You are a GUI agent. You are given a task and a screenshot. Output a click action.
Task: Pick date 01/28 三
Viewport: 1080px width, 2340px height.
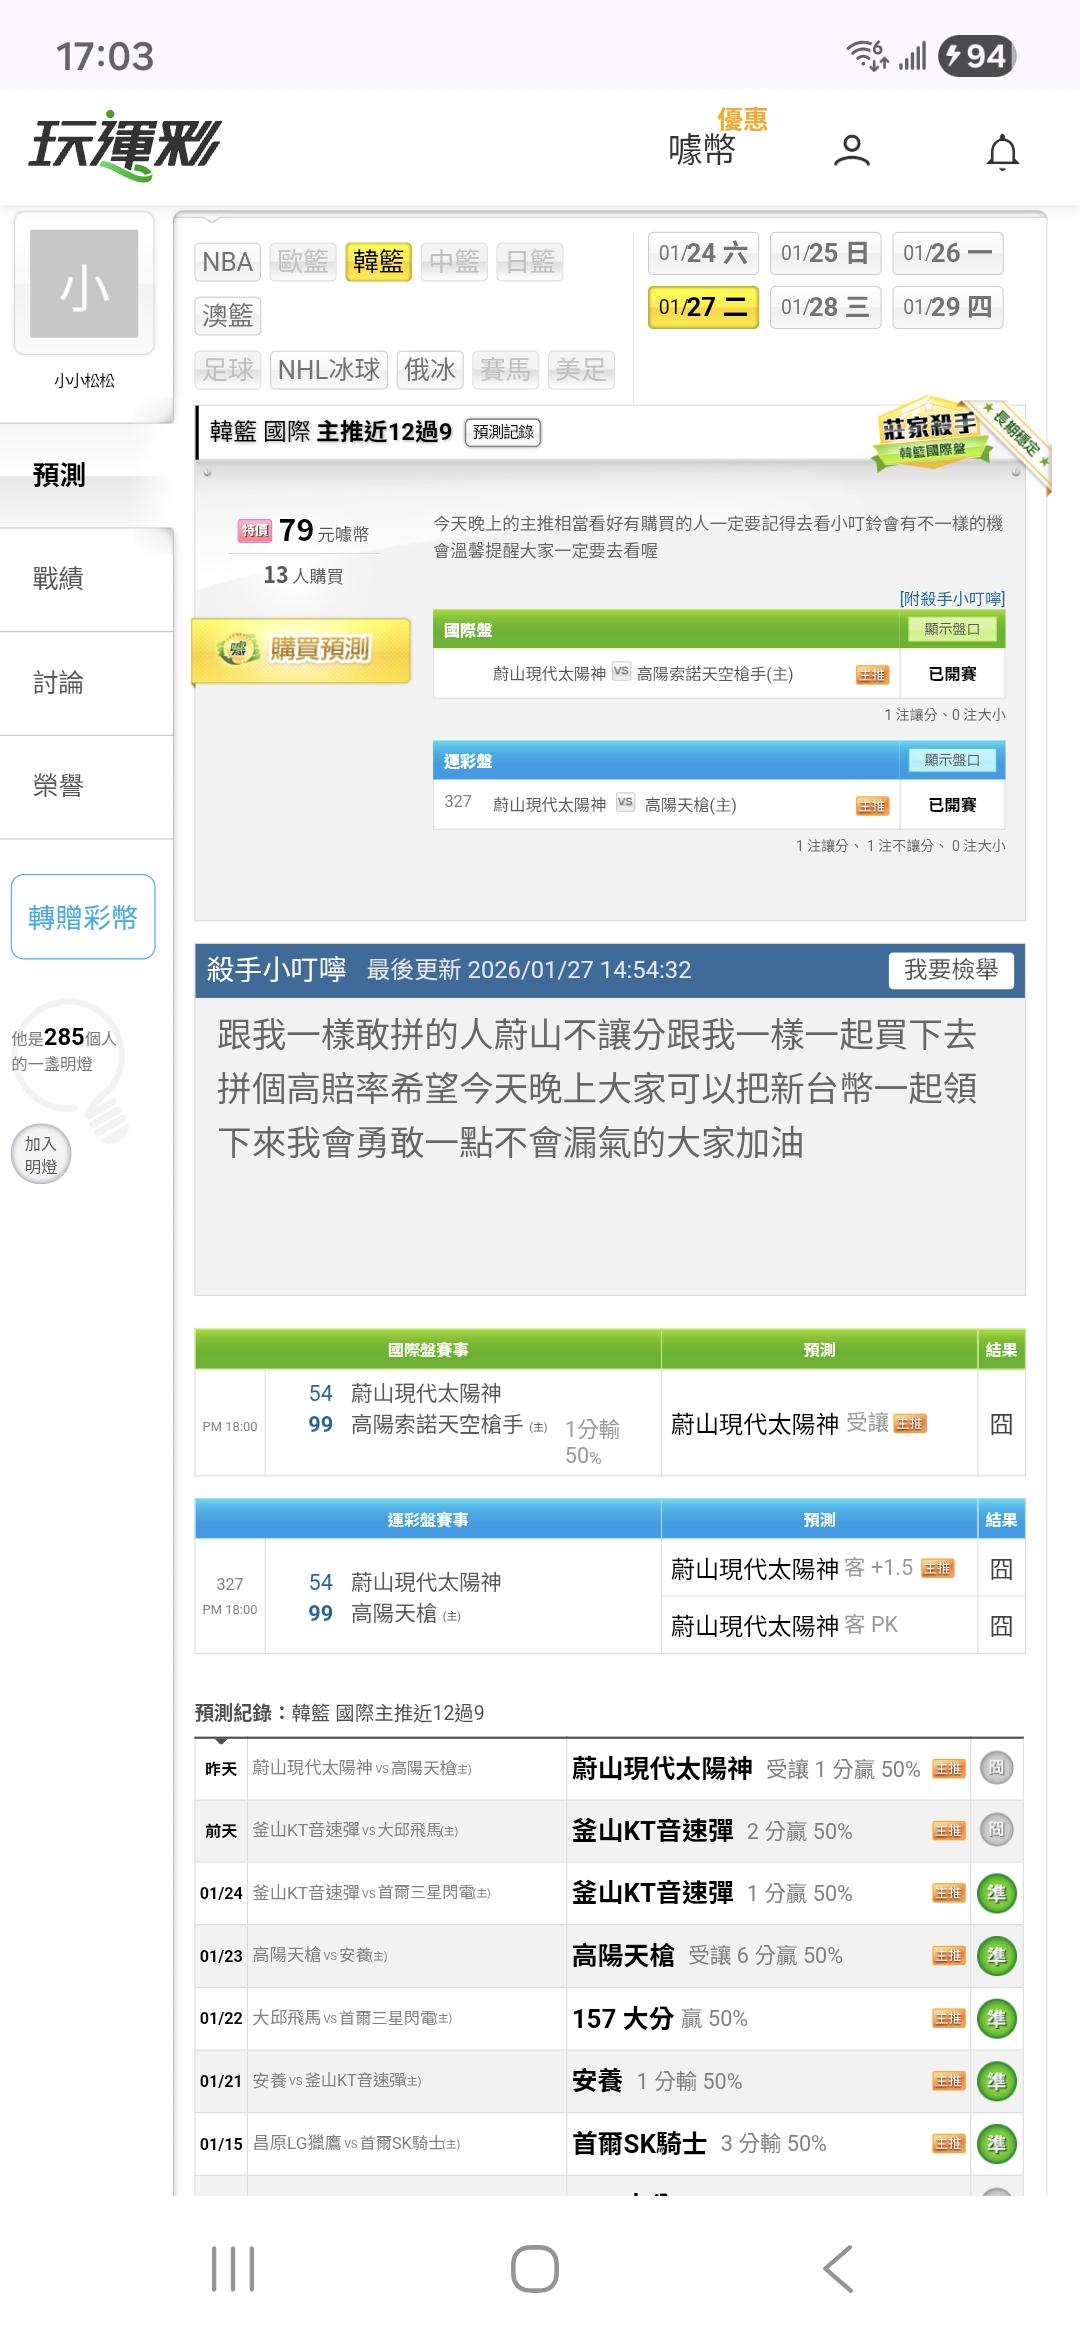pyautogui.click(x=826, y=307)
